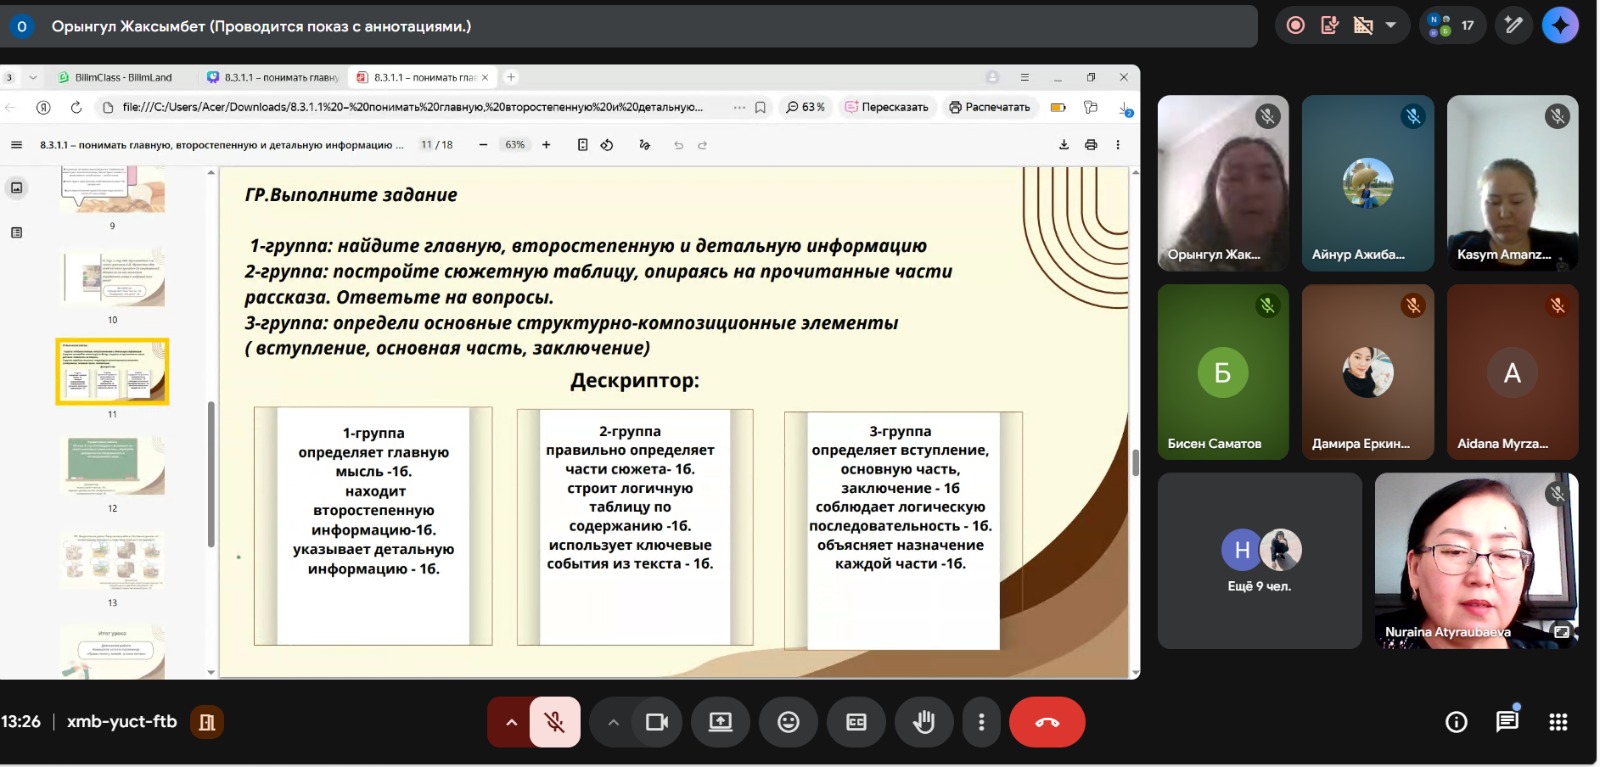The height and width of the screenshot is (767, 1600).
Task: Click the three-dot more options button
Action: click(981, 722)
